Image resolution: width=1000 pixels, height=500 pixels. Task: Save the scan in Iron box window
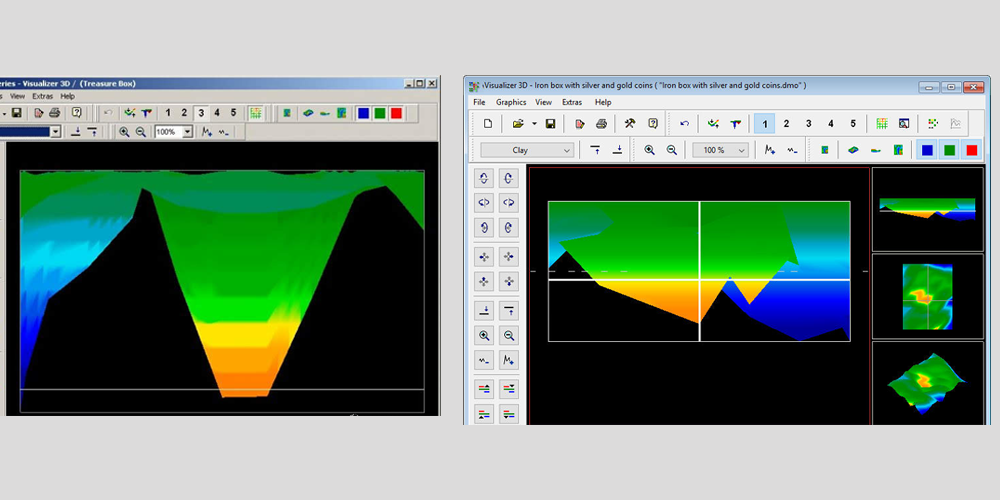click(550, 124)
